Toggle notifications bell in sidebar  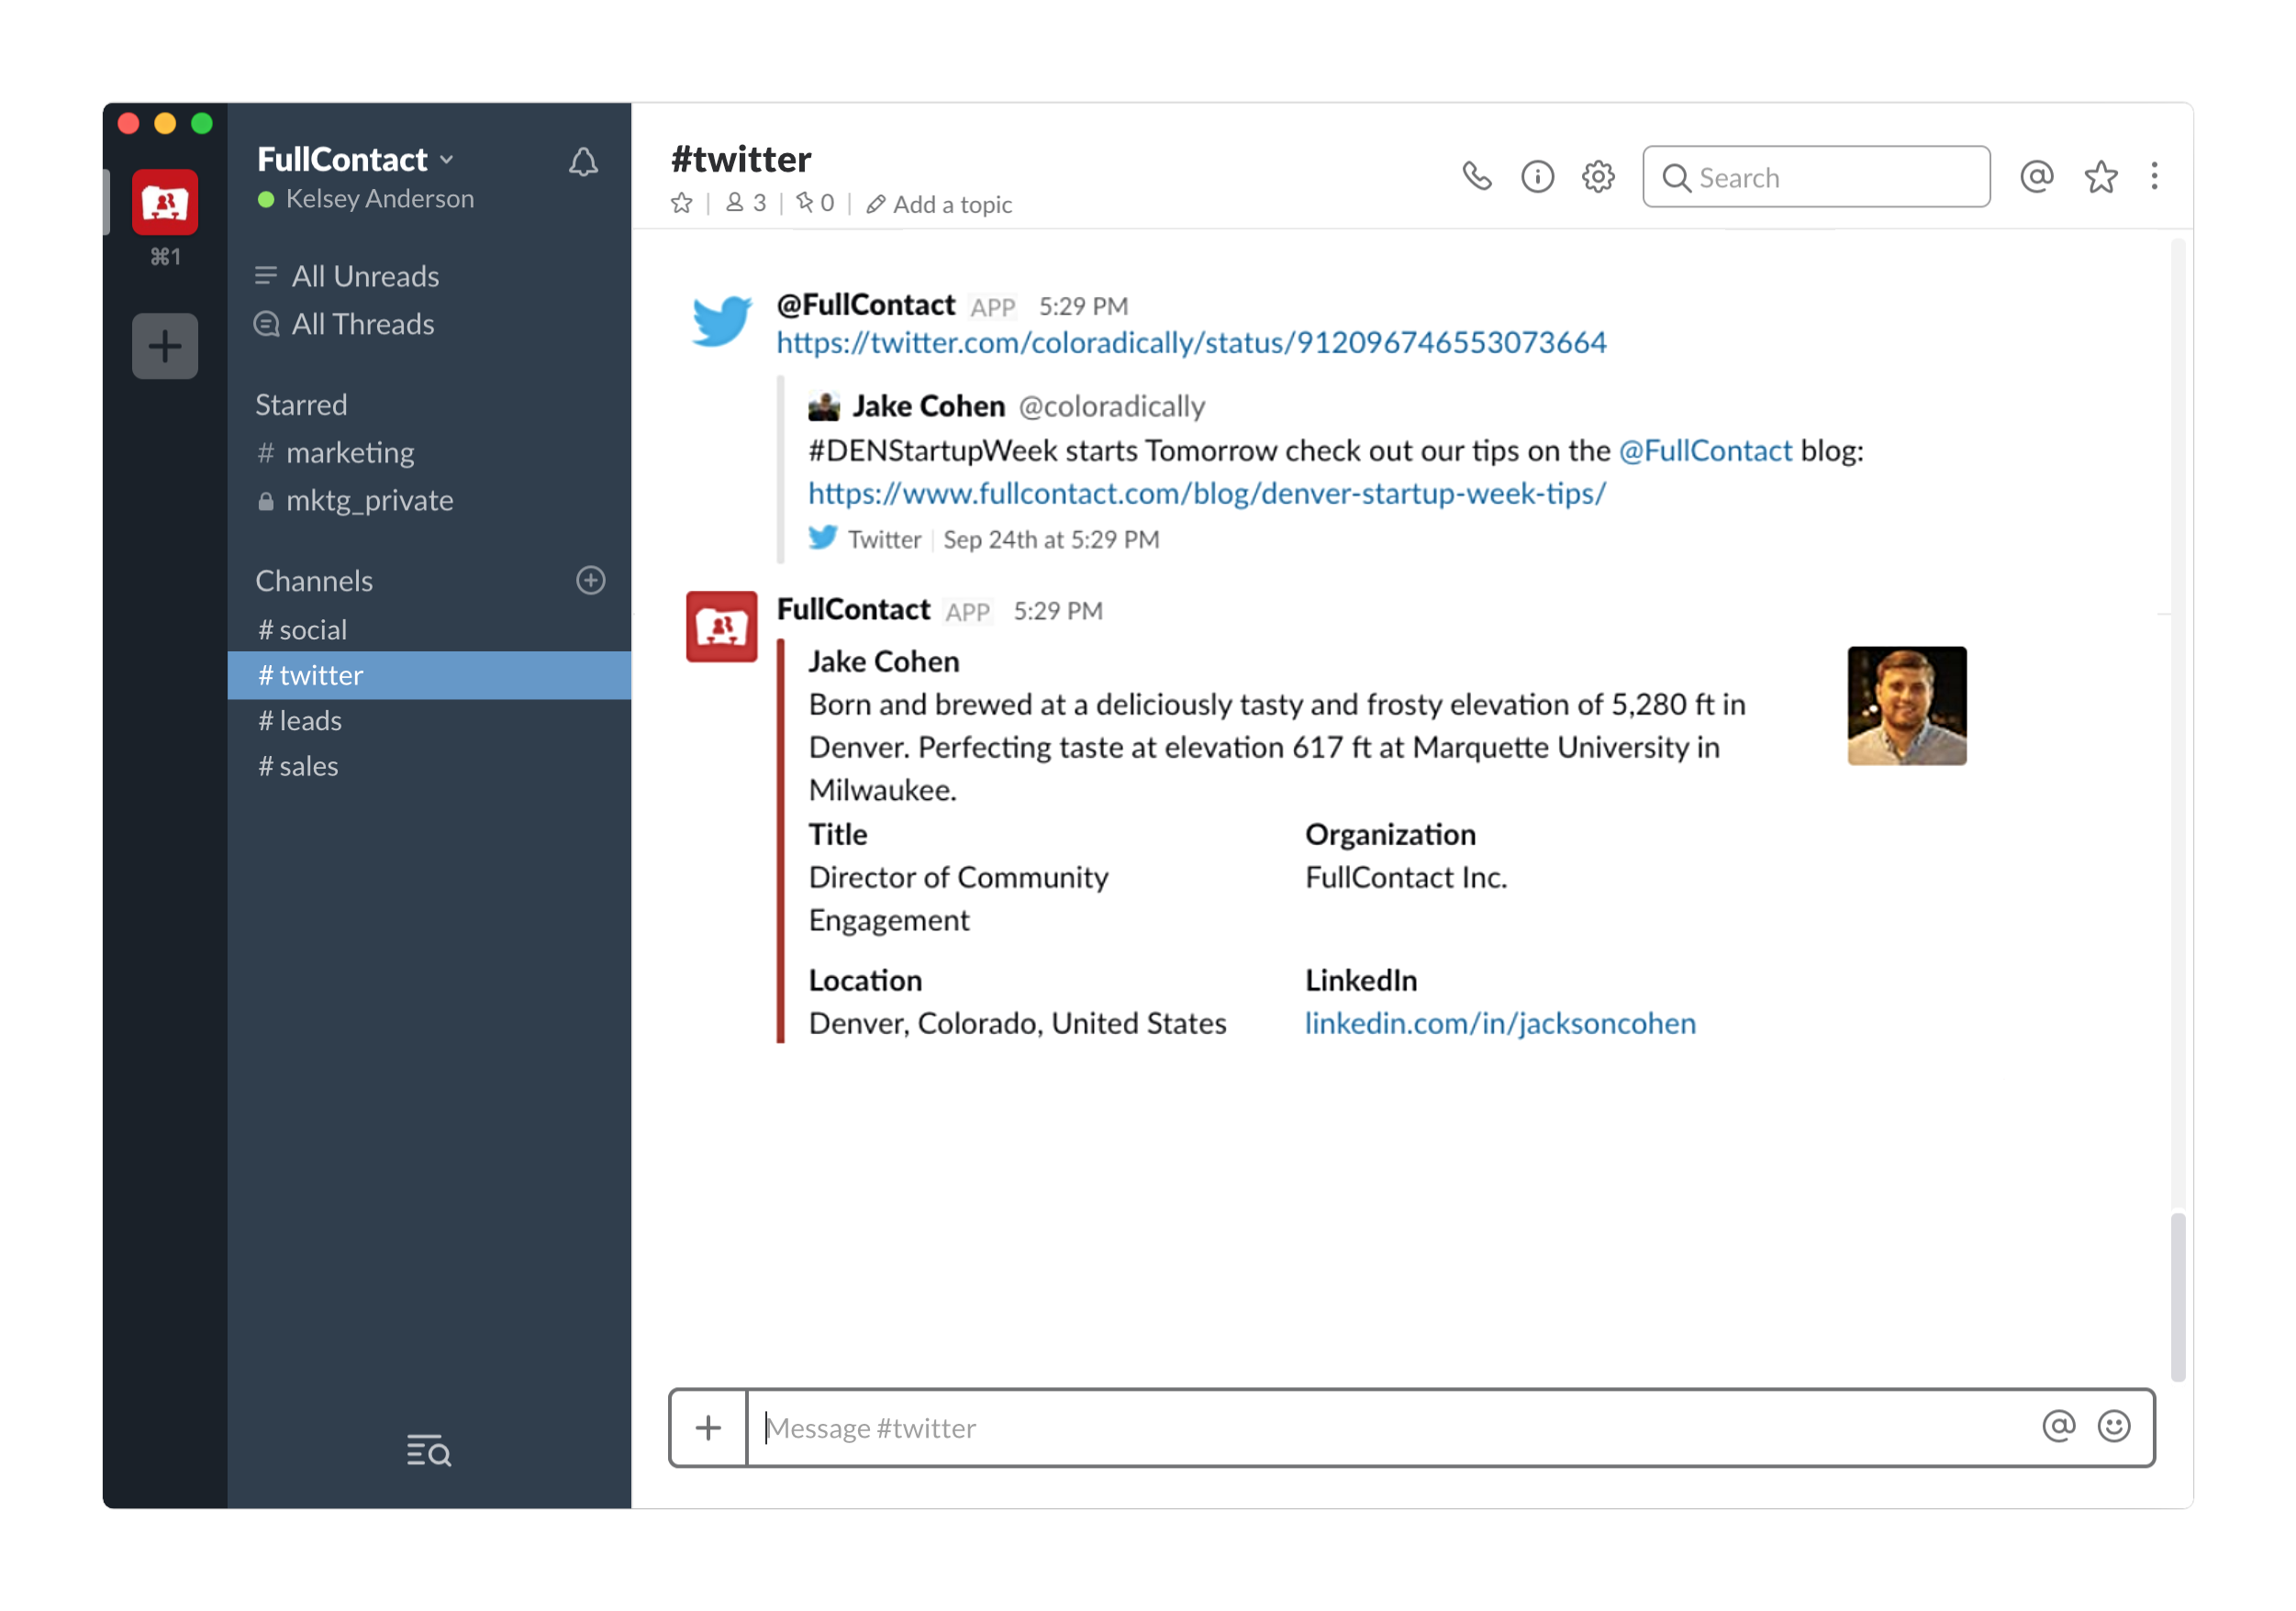583,162
